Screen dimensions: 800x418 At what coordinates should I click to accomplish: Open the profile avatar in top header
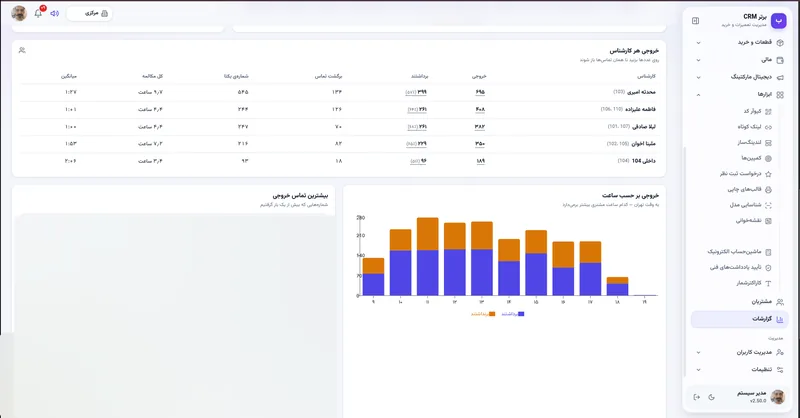point(19,13)
